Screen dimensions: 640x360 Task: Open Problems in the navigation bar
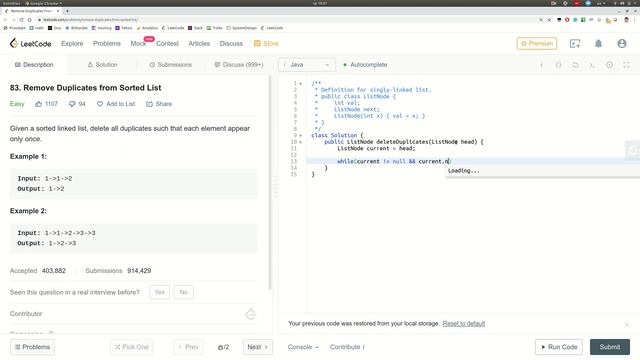point(107,43)
